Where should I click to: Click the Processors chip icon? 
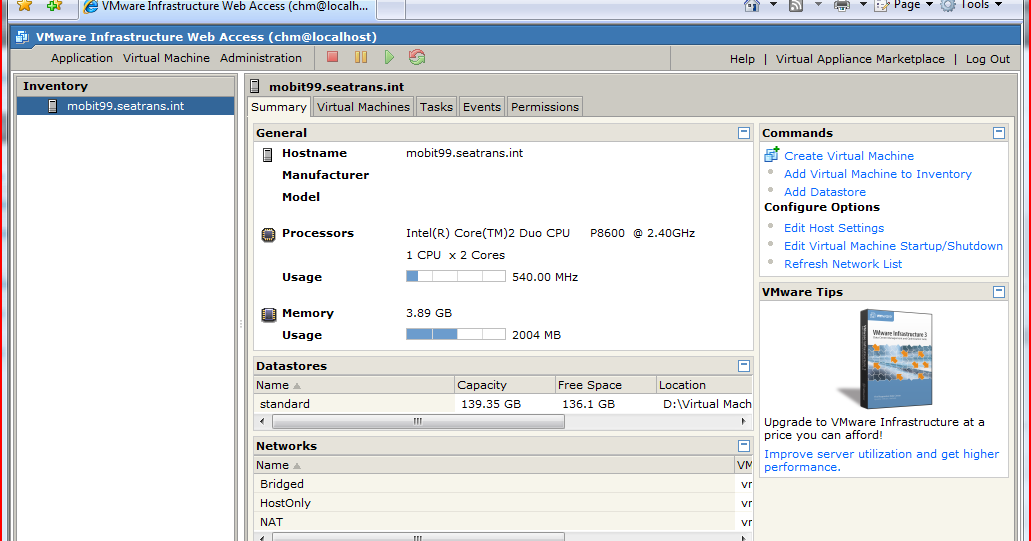[268, 234]
